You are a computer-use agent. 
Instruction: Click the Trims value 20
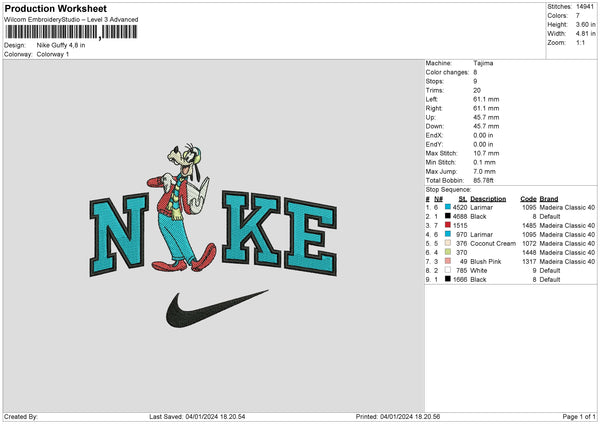pos(477,90)
